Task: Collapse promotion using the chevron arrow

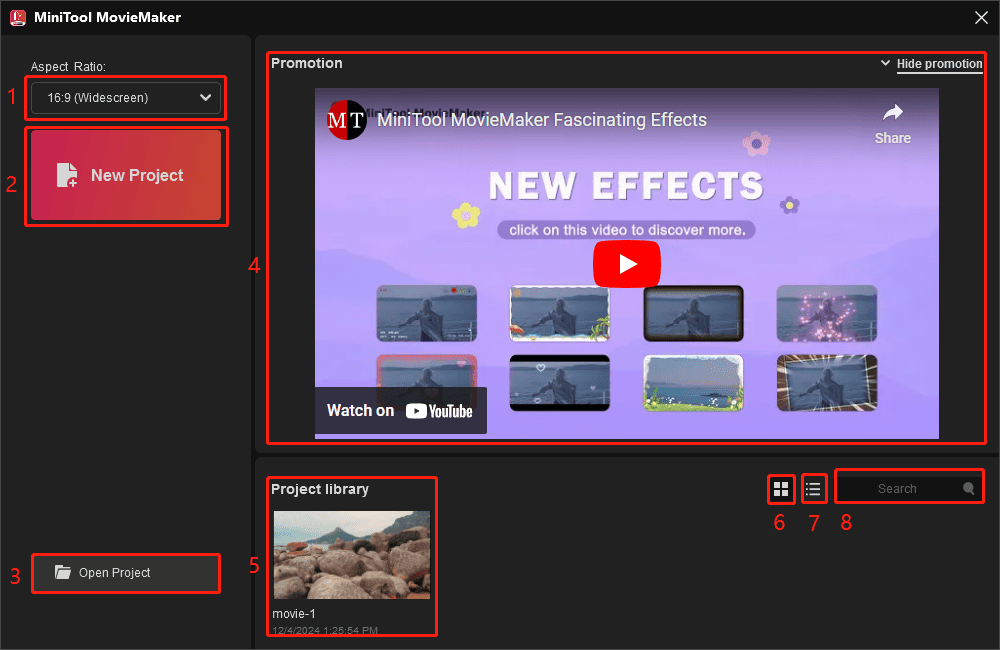Action: click(885, 63)
